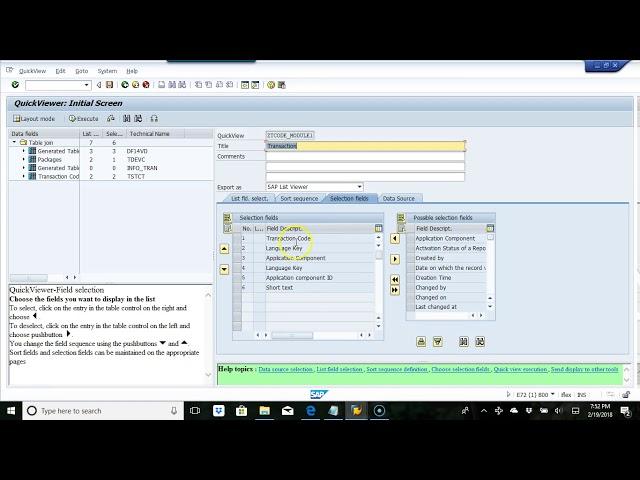Viewport: 640px width, 480px height.
Task: Click the select all icon left of Selection fields title
Action: (x=227, y=218)
